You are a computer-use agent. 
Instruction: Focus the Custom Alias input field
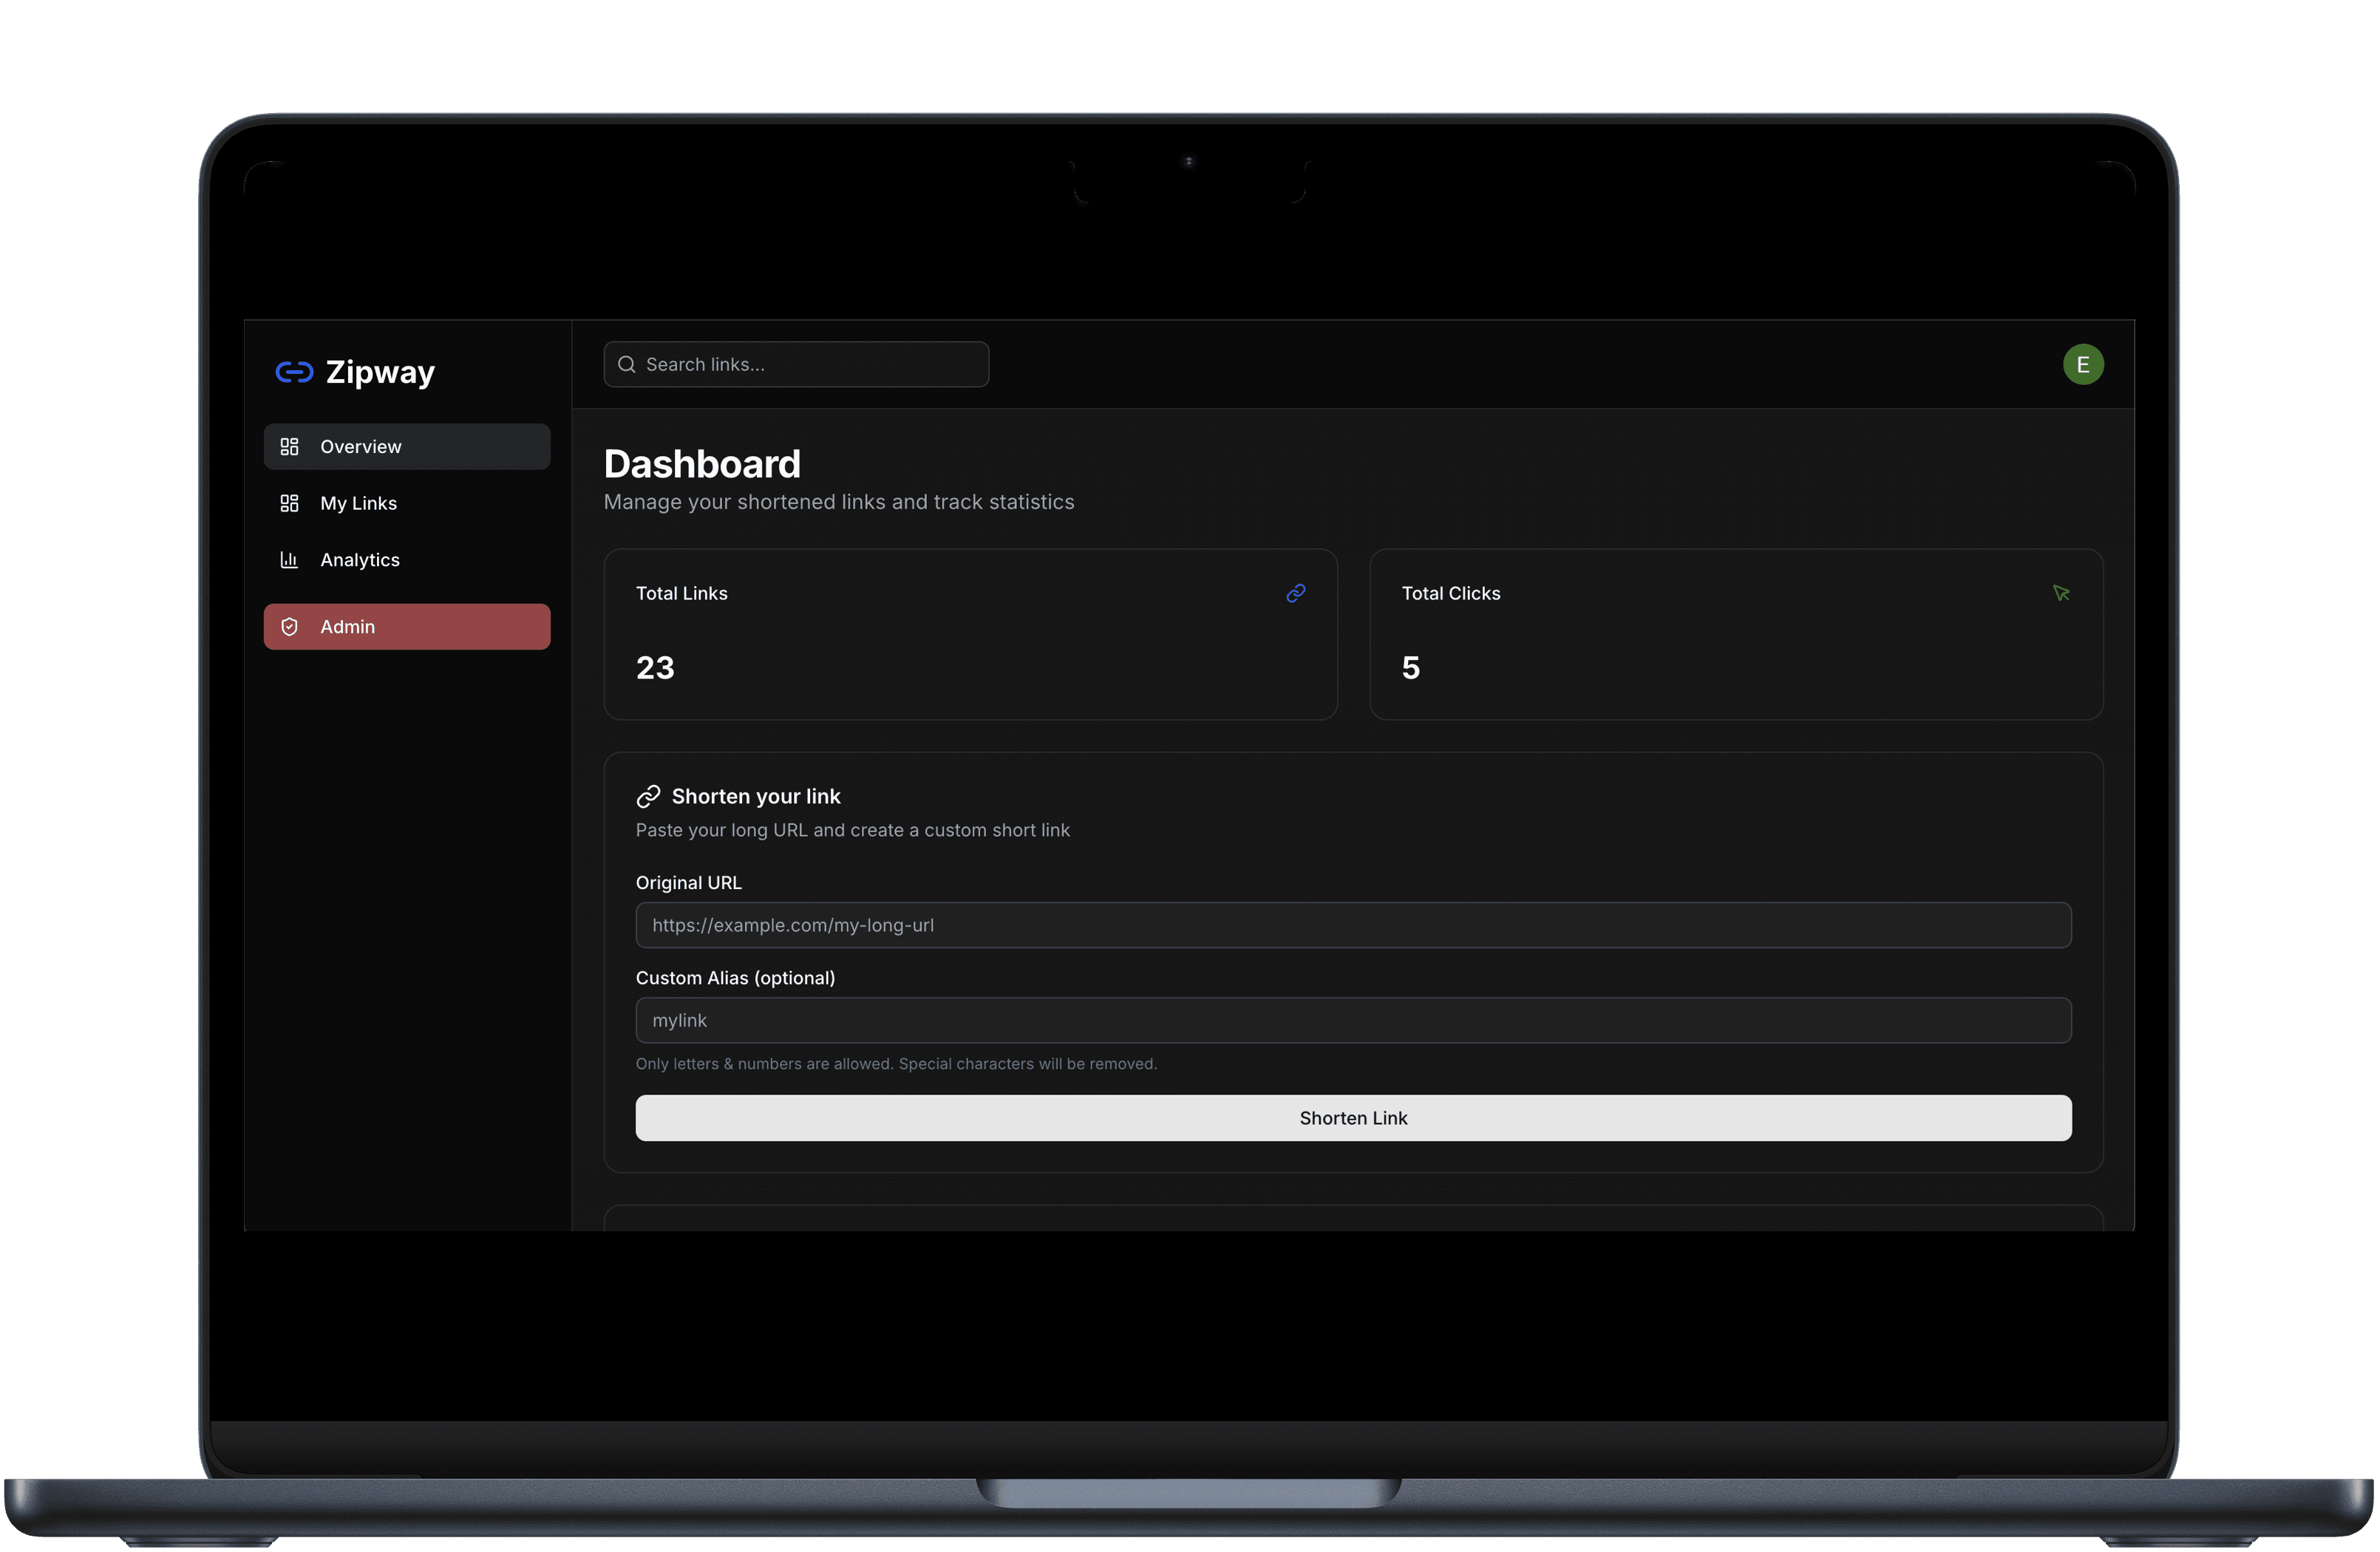click(x=1353, y=1021)
